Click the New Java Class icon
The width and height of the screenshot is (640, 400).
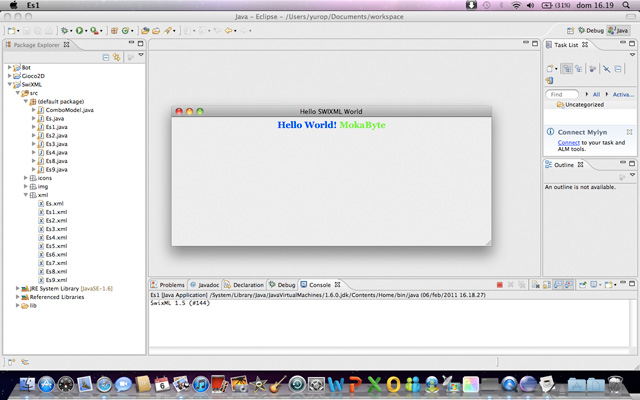coord(125,31)
